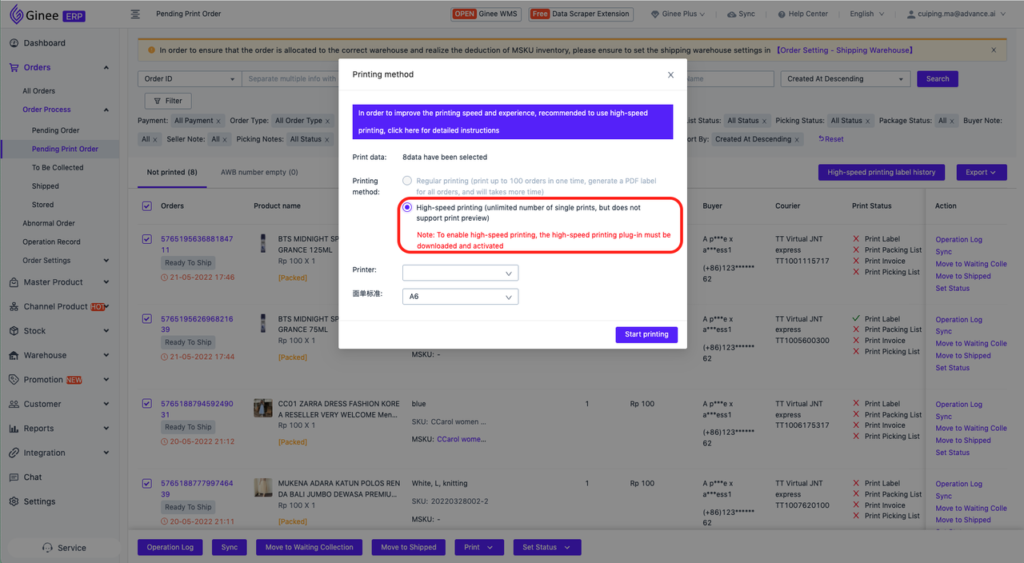Uncheck order 576518877799746439 checkbox
Image resolution: width=1024 pixels, height=563 pixels.
tap(147, 483)
